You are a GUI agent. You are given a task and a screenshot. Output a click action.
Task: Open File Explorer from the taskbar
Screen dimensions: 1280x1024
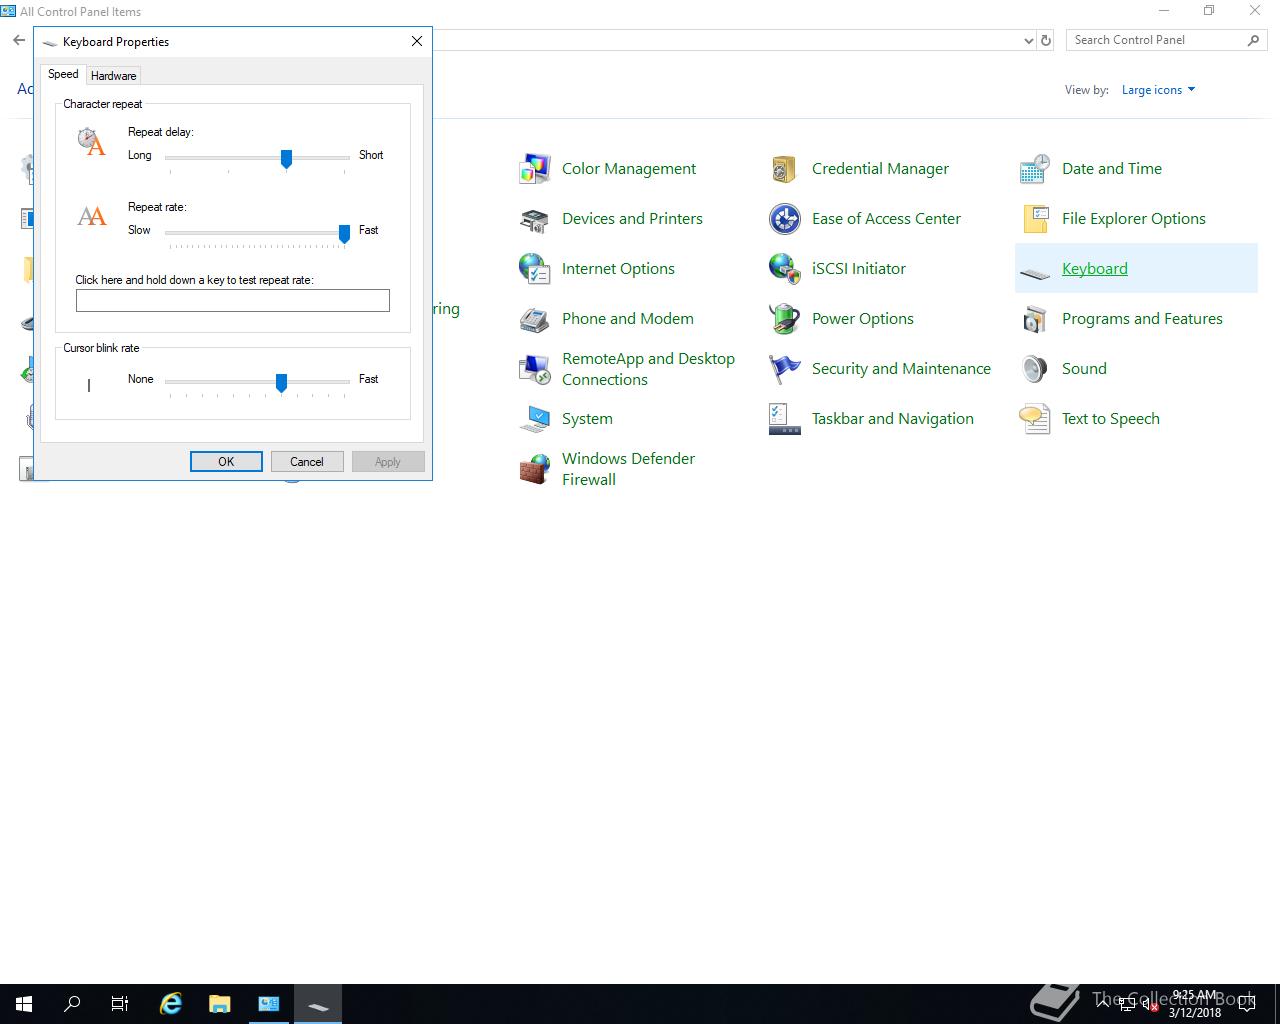pyautogui.click(x=220, y=1004)
